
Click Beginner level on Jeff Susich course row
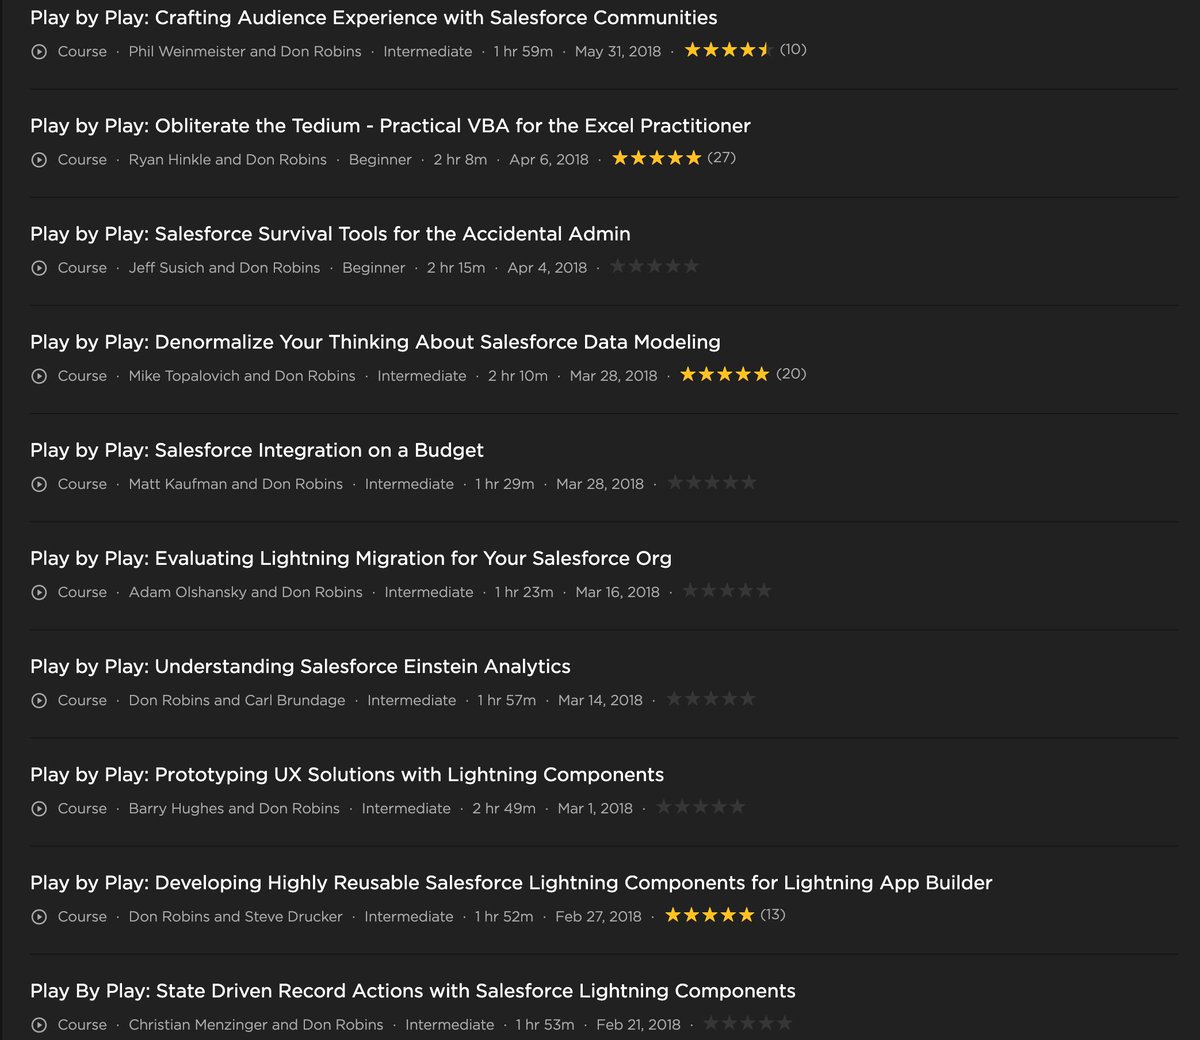374,268
